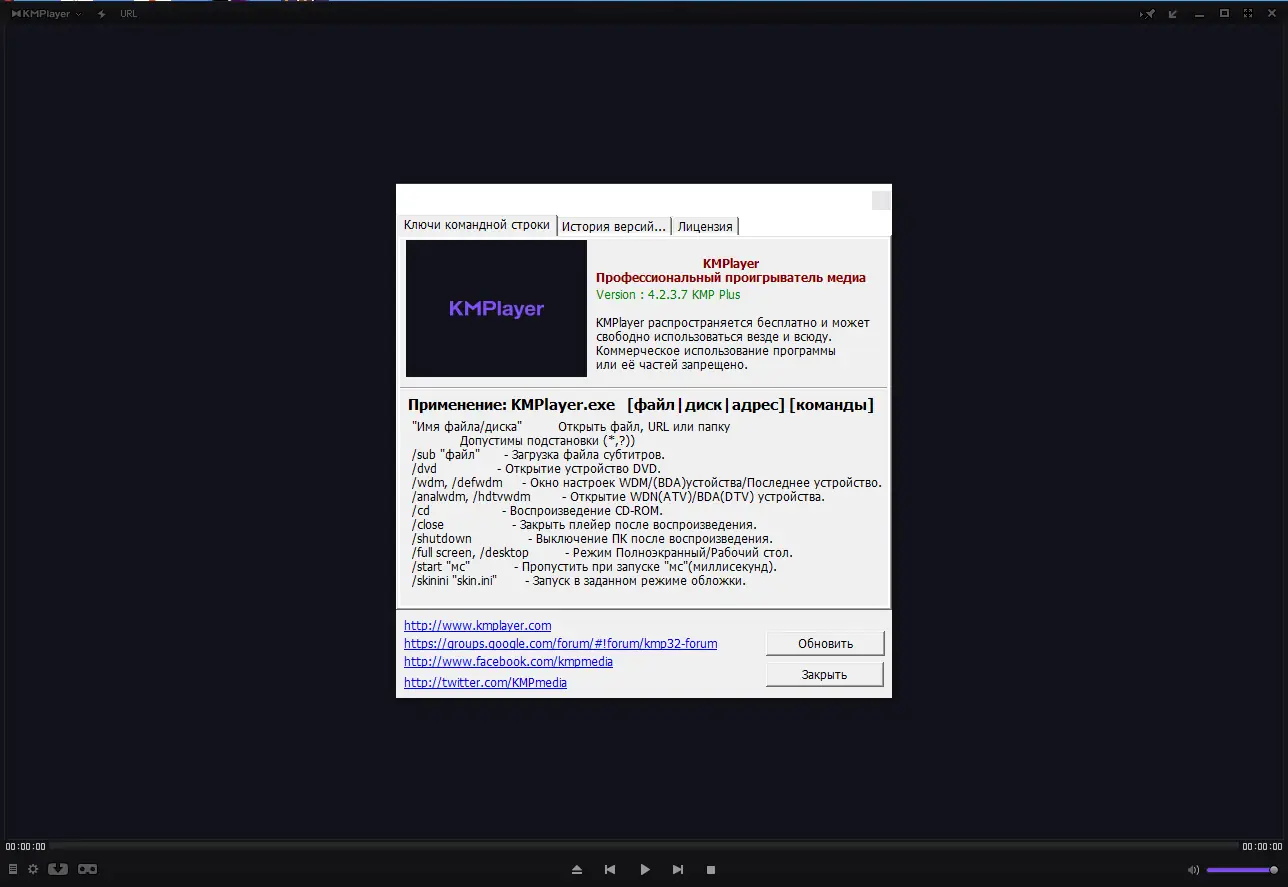Mute audio with the speaker icon
Screen dimensions: 1288x887
coord(1193,870)
